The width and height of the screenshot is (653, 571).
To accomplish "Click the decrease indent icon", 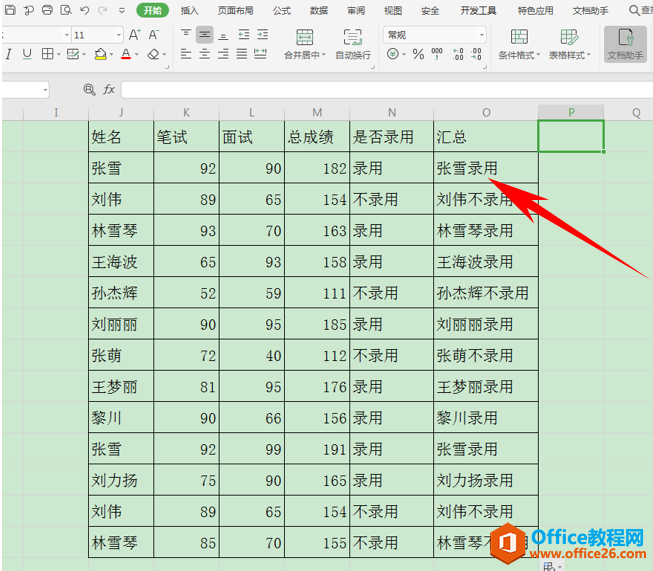I will (x=244, y=35).
